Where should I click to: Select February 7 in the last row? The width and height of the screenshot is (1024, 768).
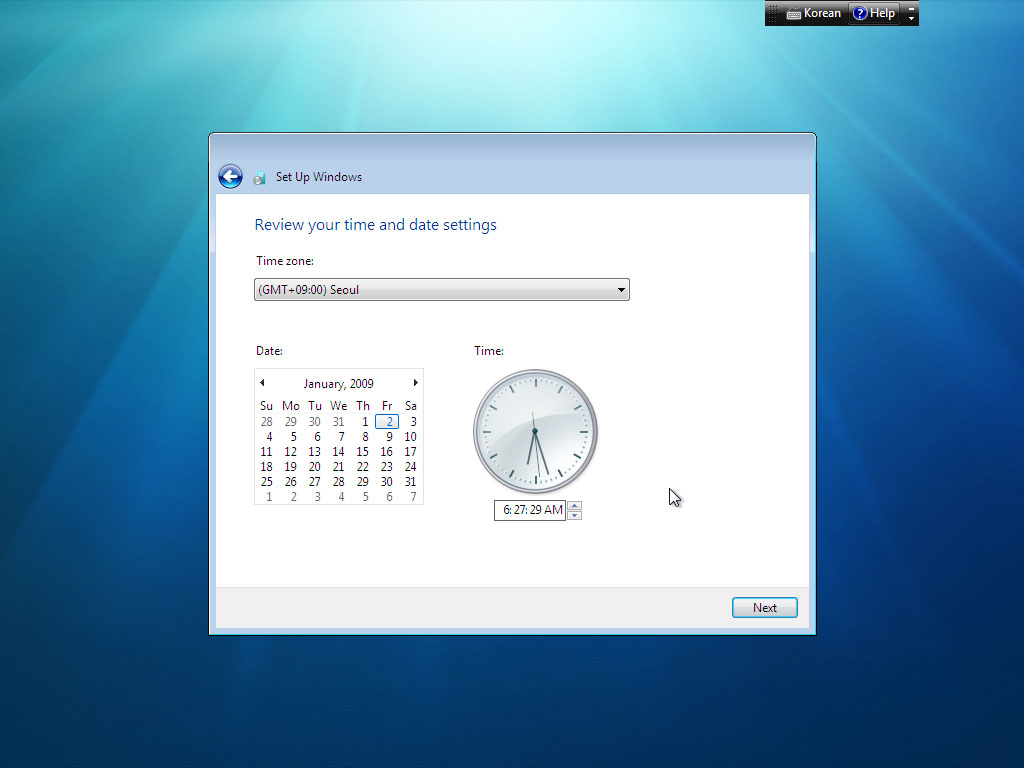click(413, 497)
